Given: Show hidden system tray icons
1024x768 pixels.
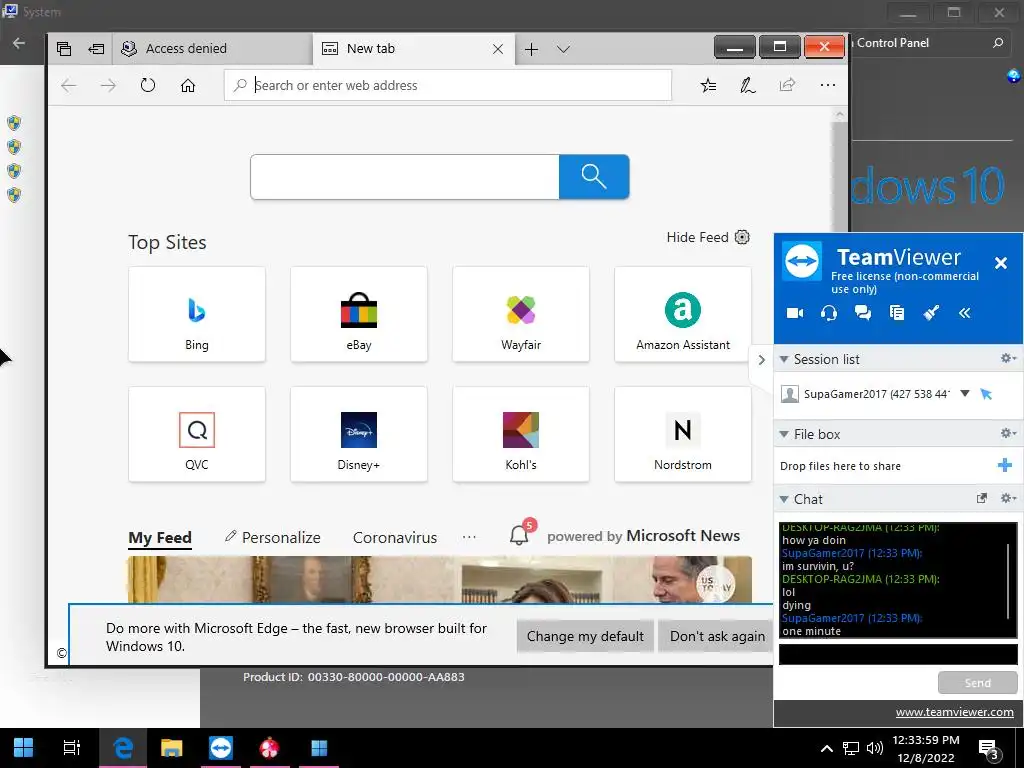Looking at the screenshot, I should 826,748.
